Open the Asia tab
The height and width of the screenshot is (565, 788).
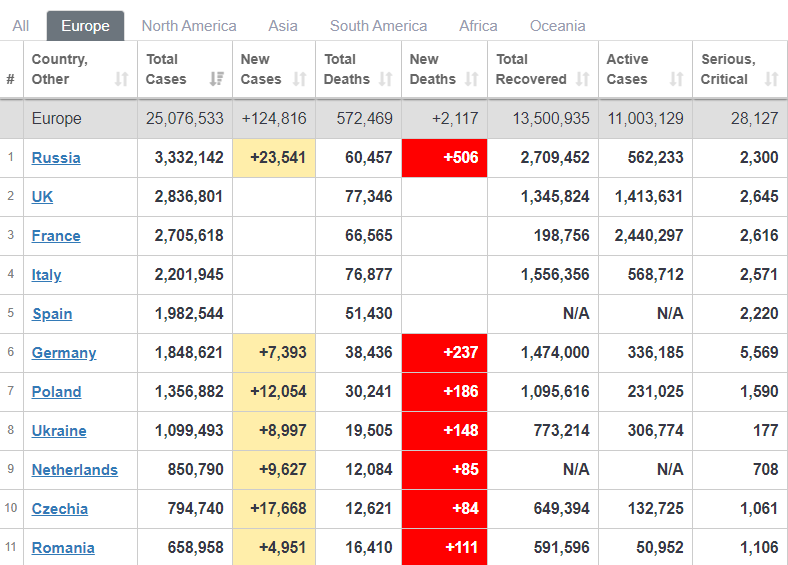(283, 26)
